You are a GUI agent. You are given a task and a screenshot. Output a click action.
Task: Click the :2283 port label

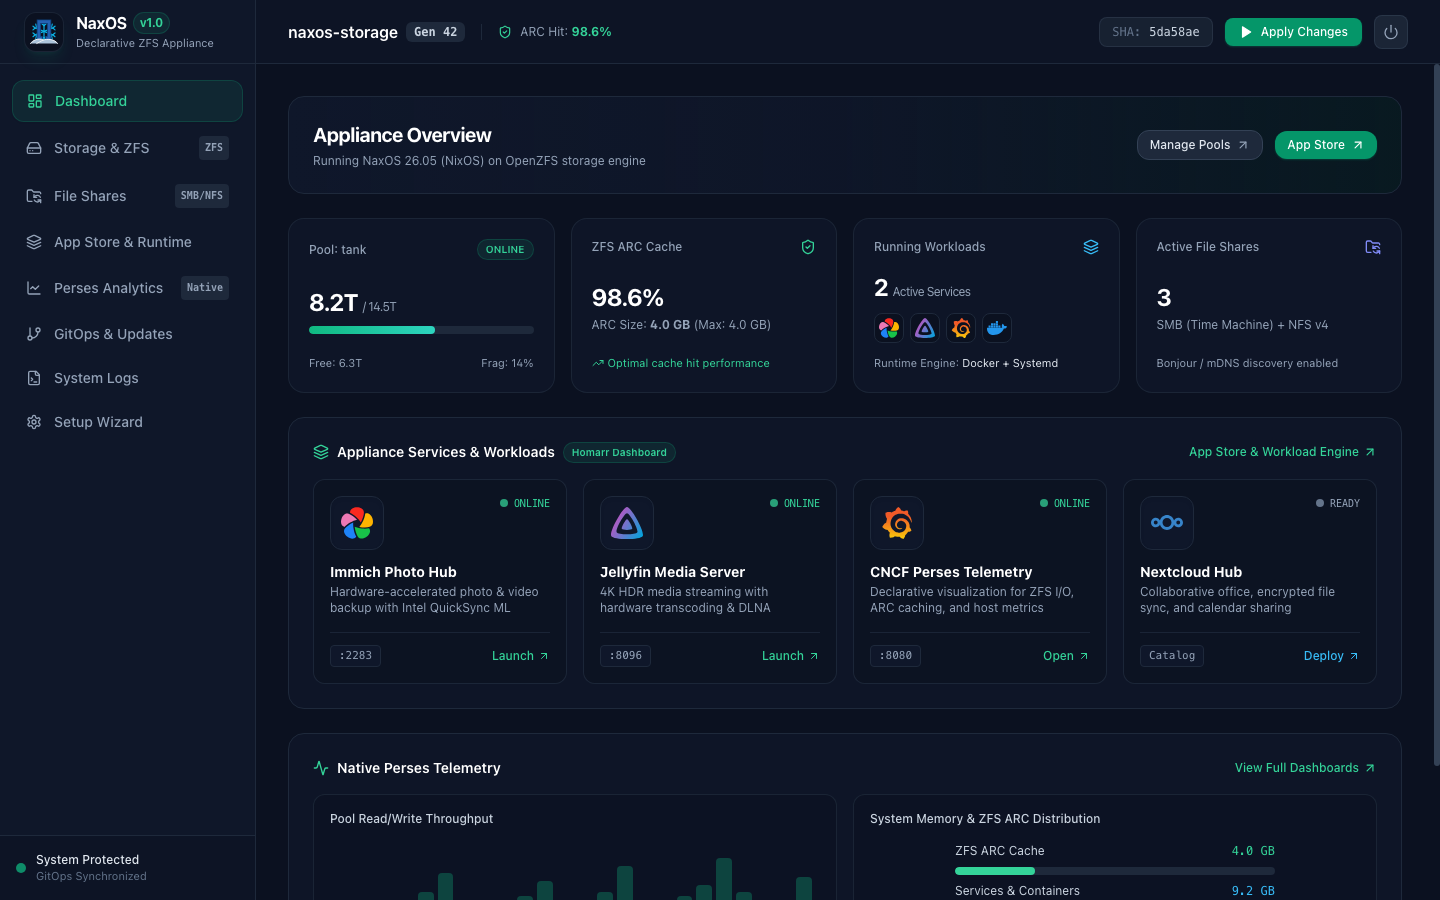(355, 656)
